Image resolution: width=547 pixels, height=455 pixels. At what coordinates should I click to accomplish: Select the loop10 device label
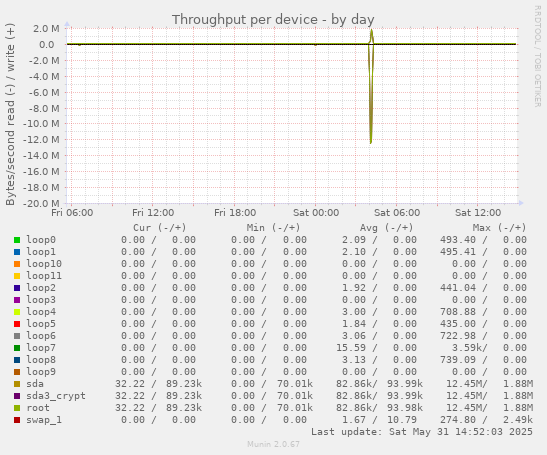pos(44,264)
